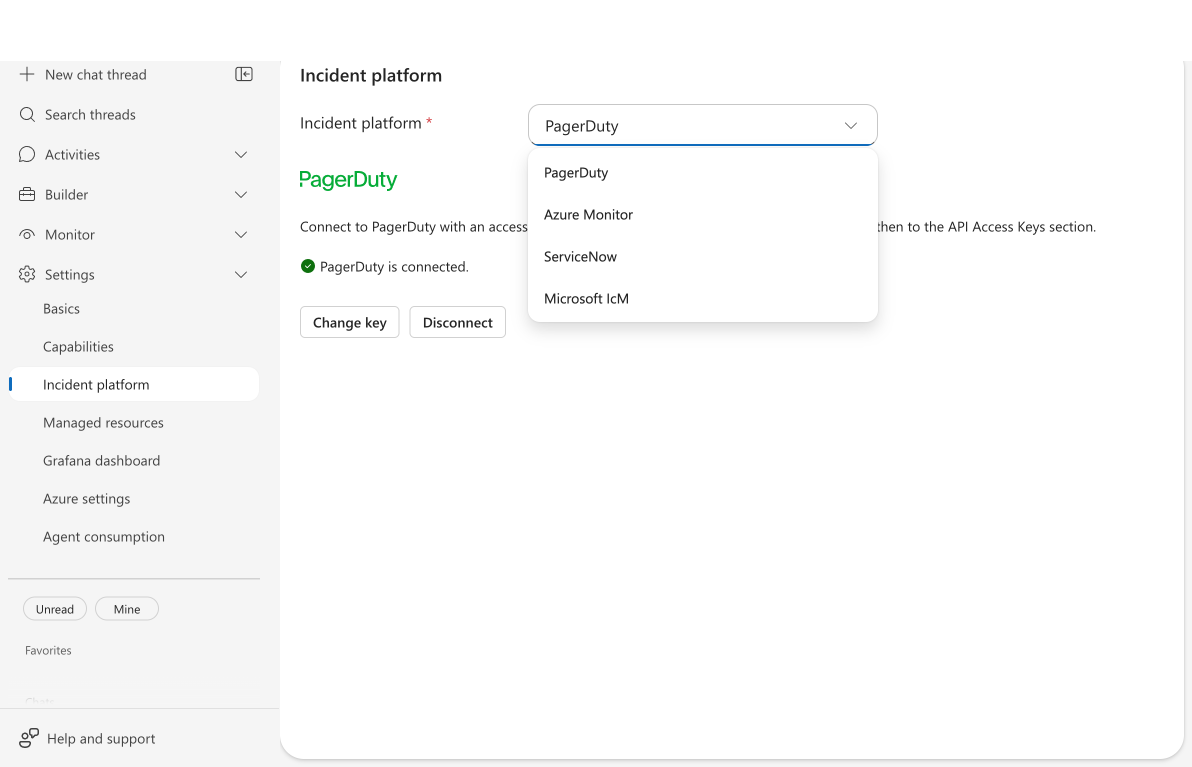The height and width of the screenshot is (767, 1192).
Task: Start a New chat thread
Action: [96, 74]
